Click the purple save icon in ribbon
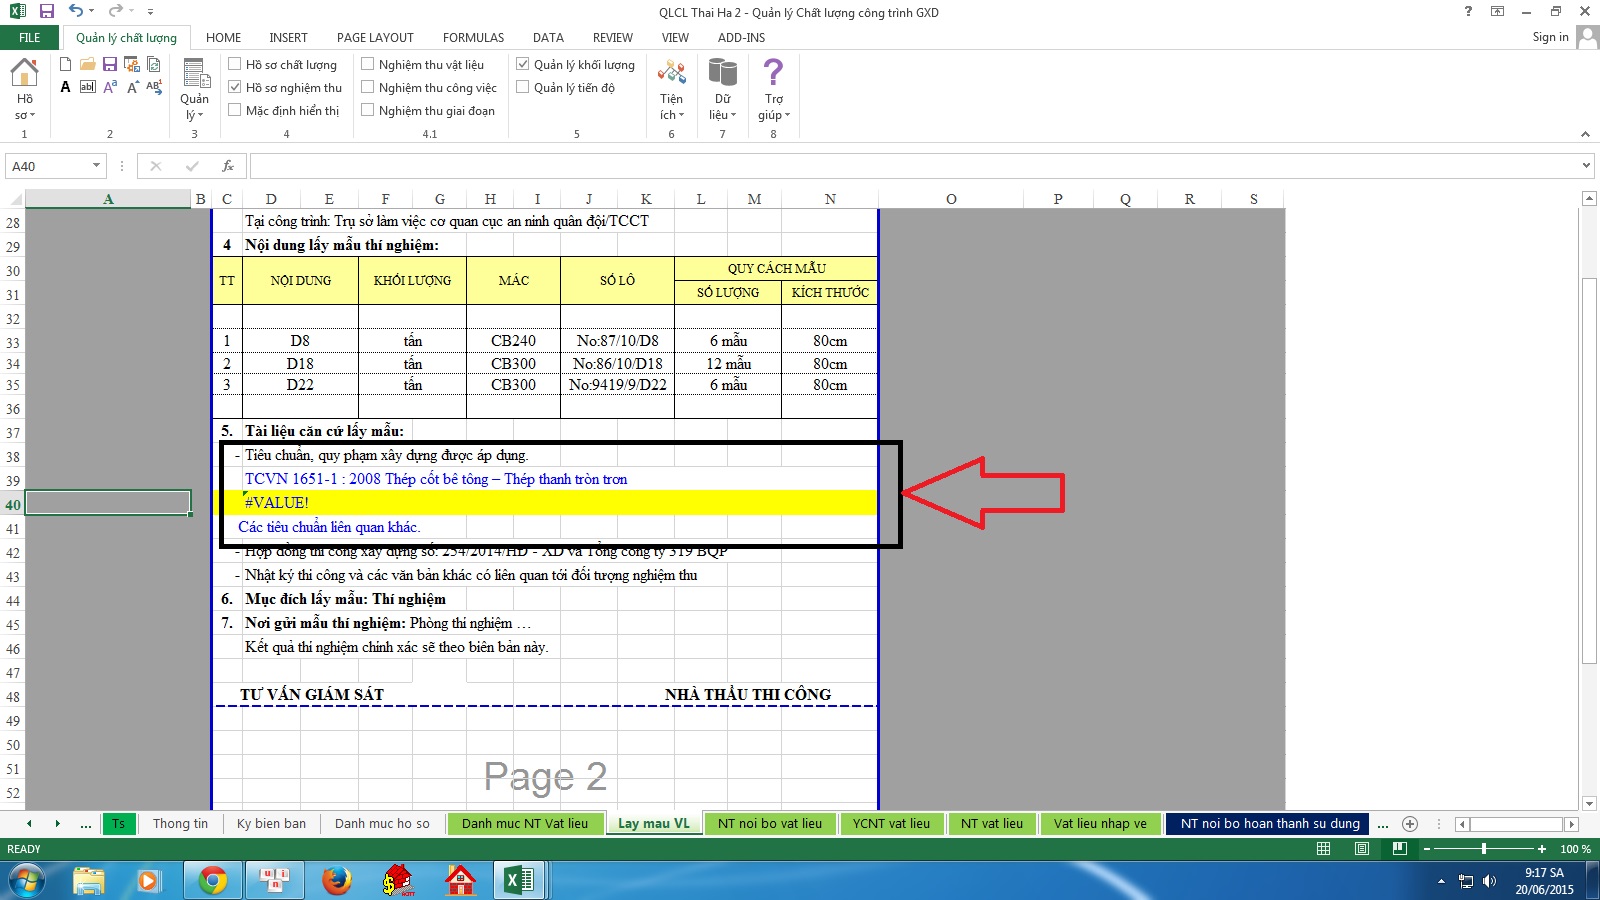Image resolution: width=1600 pixels, height=900 pixels. pos(110,64)
